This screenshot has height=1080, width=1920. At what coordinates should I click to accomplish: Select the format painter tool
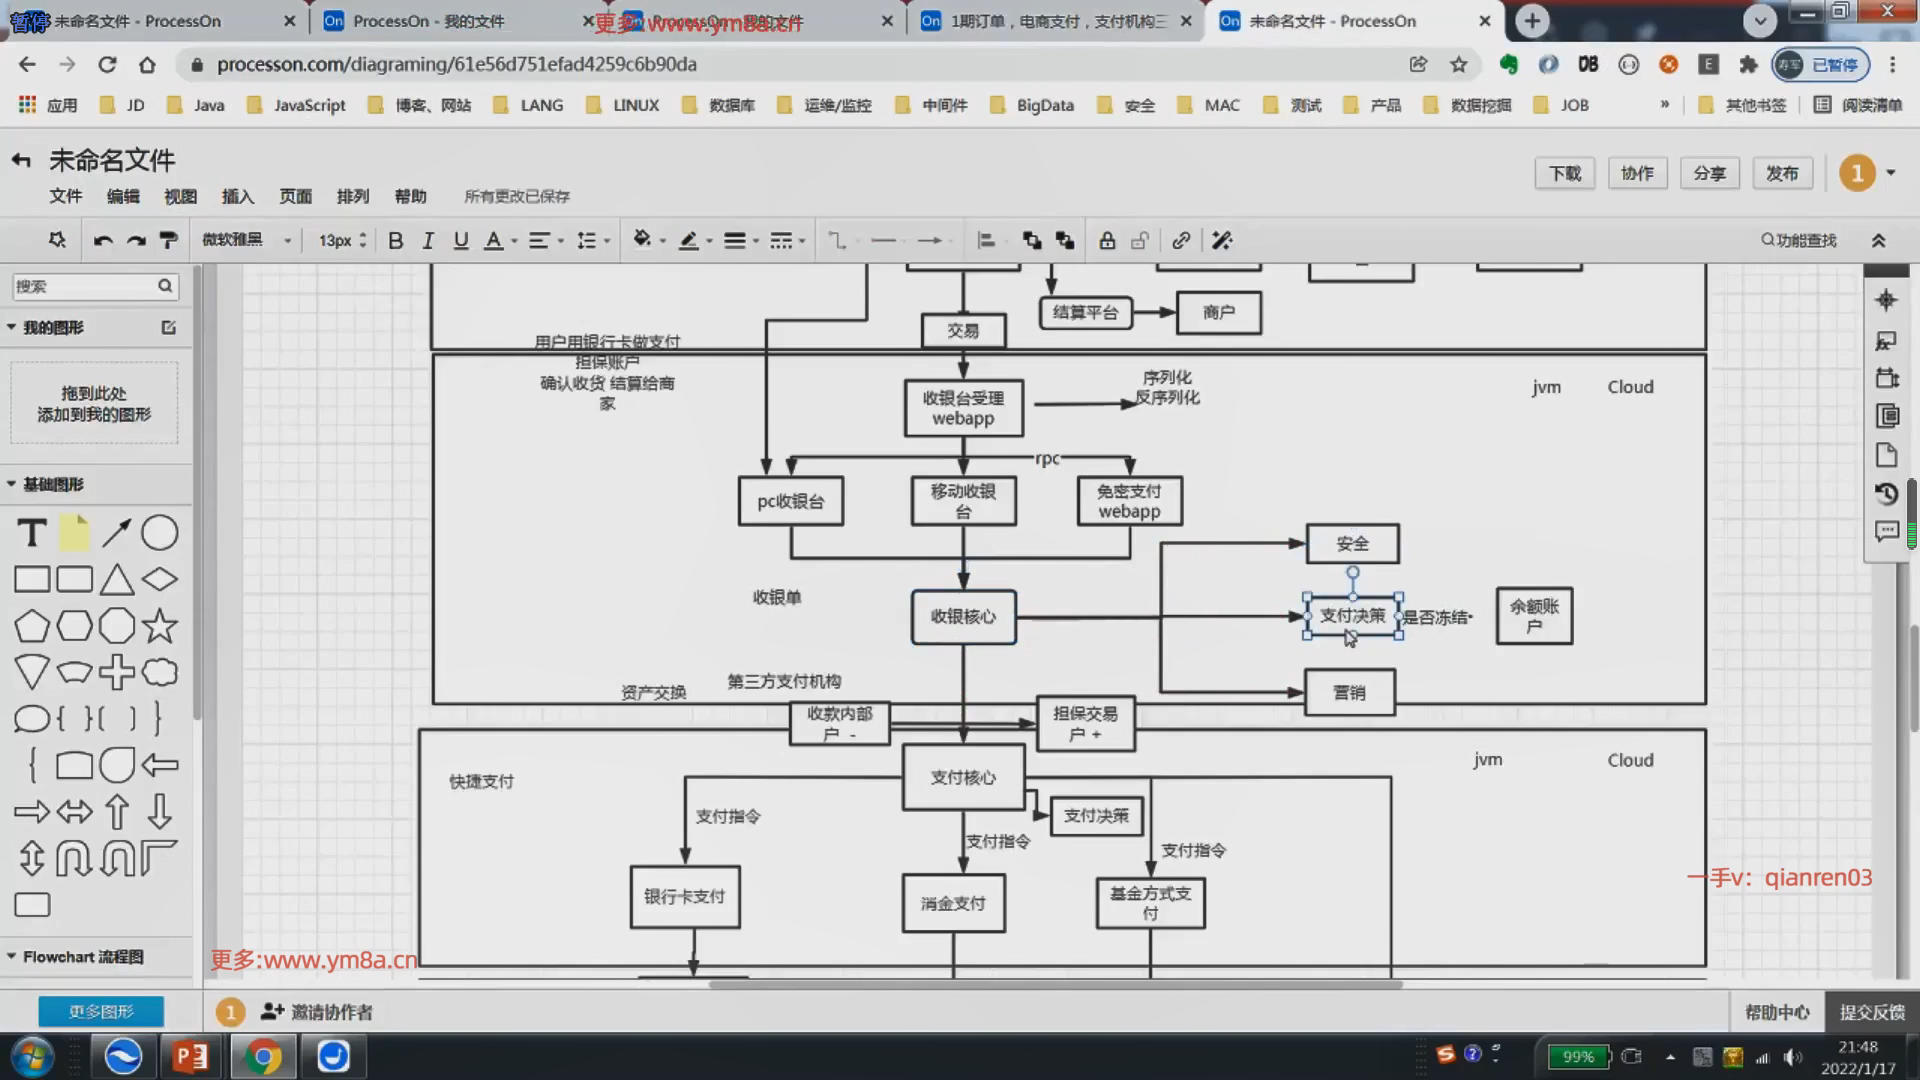[169, 240]
